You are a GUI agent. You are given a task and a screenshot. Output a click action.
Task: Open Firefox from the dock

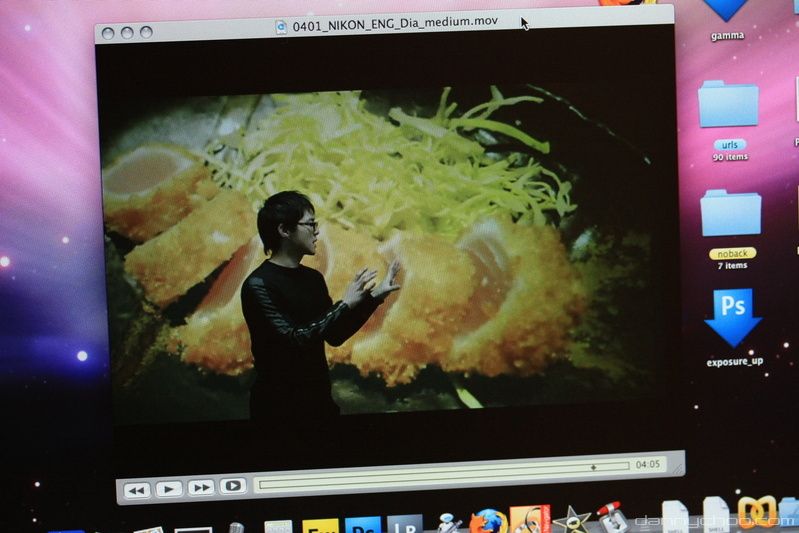(489, 522)
